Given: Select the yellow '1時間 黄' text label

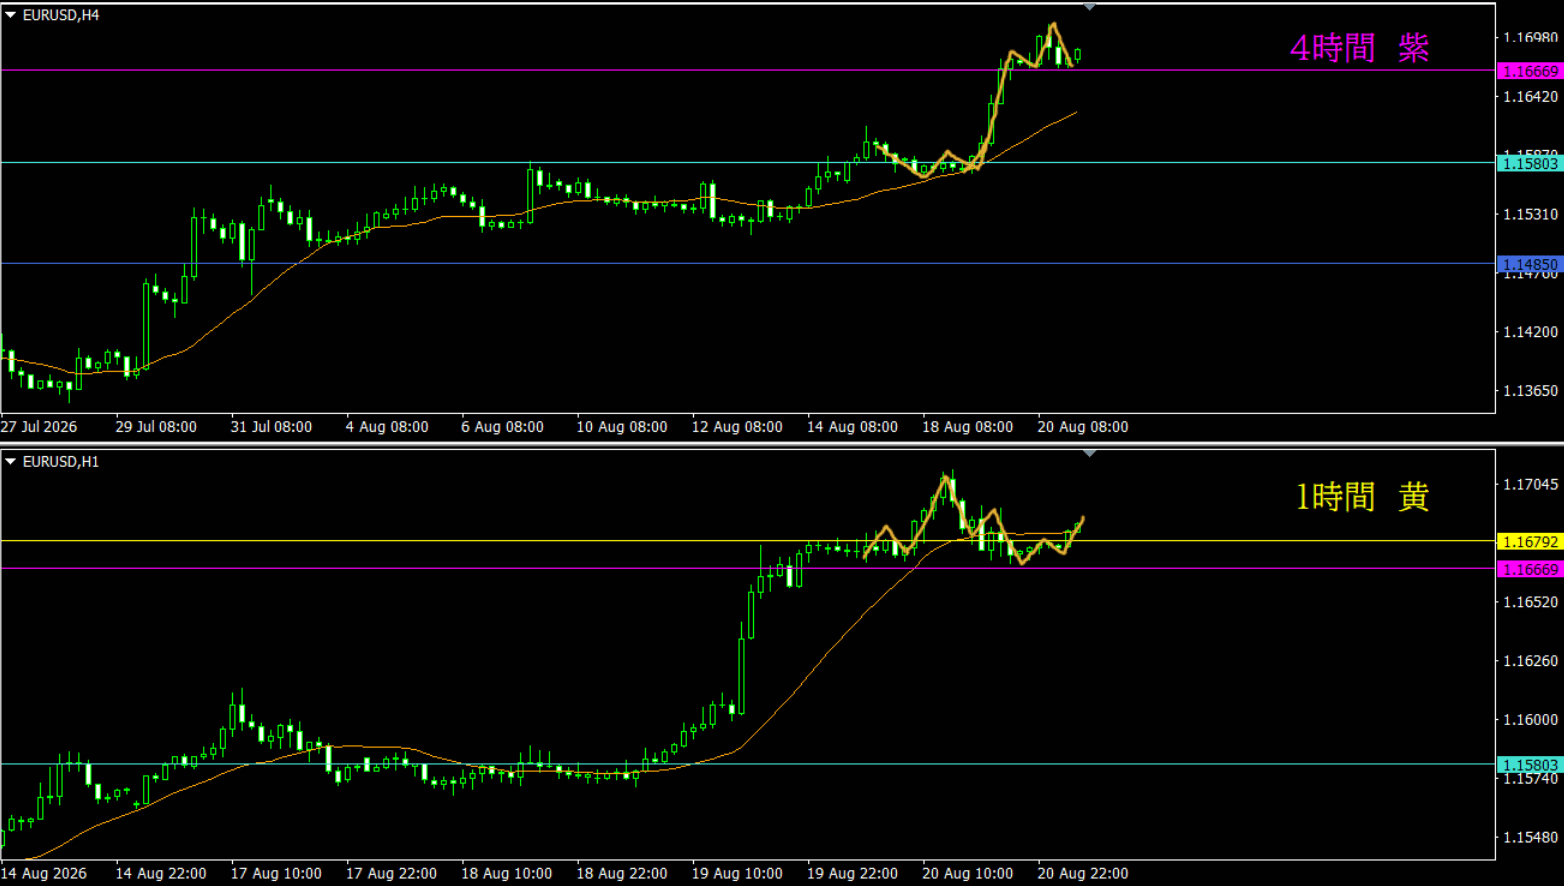Looking at the screenshot, I should (x=1362, y=496).
